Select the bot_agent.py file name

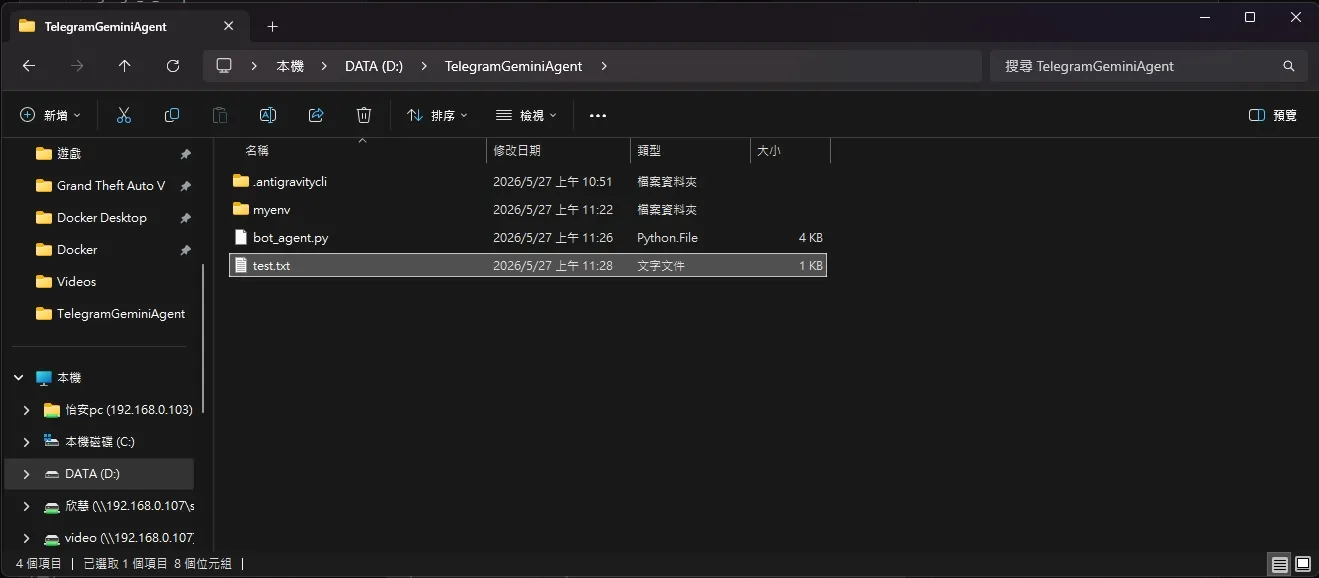tap(291, 238)
